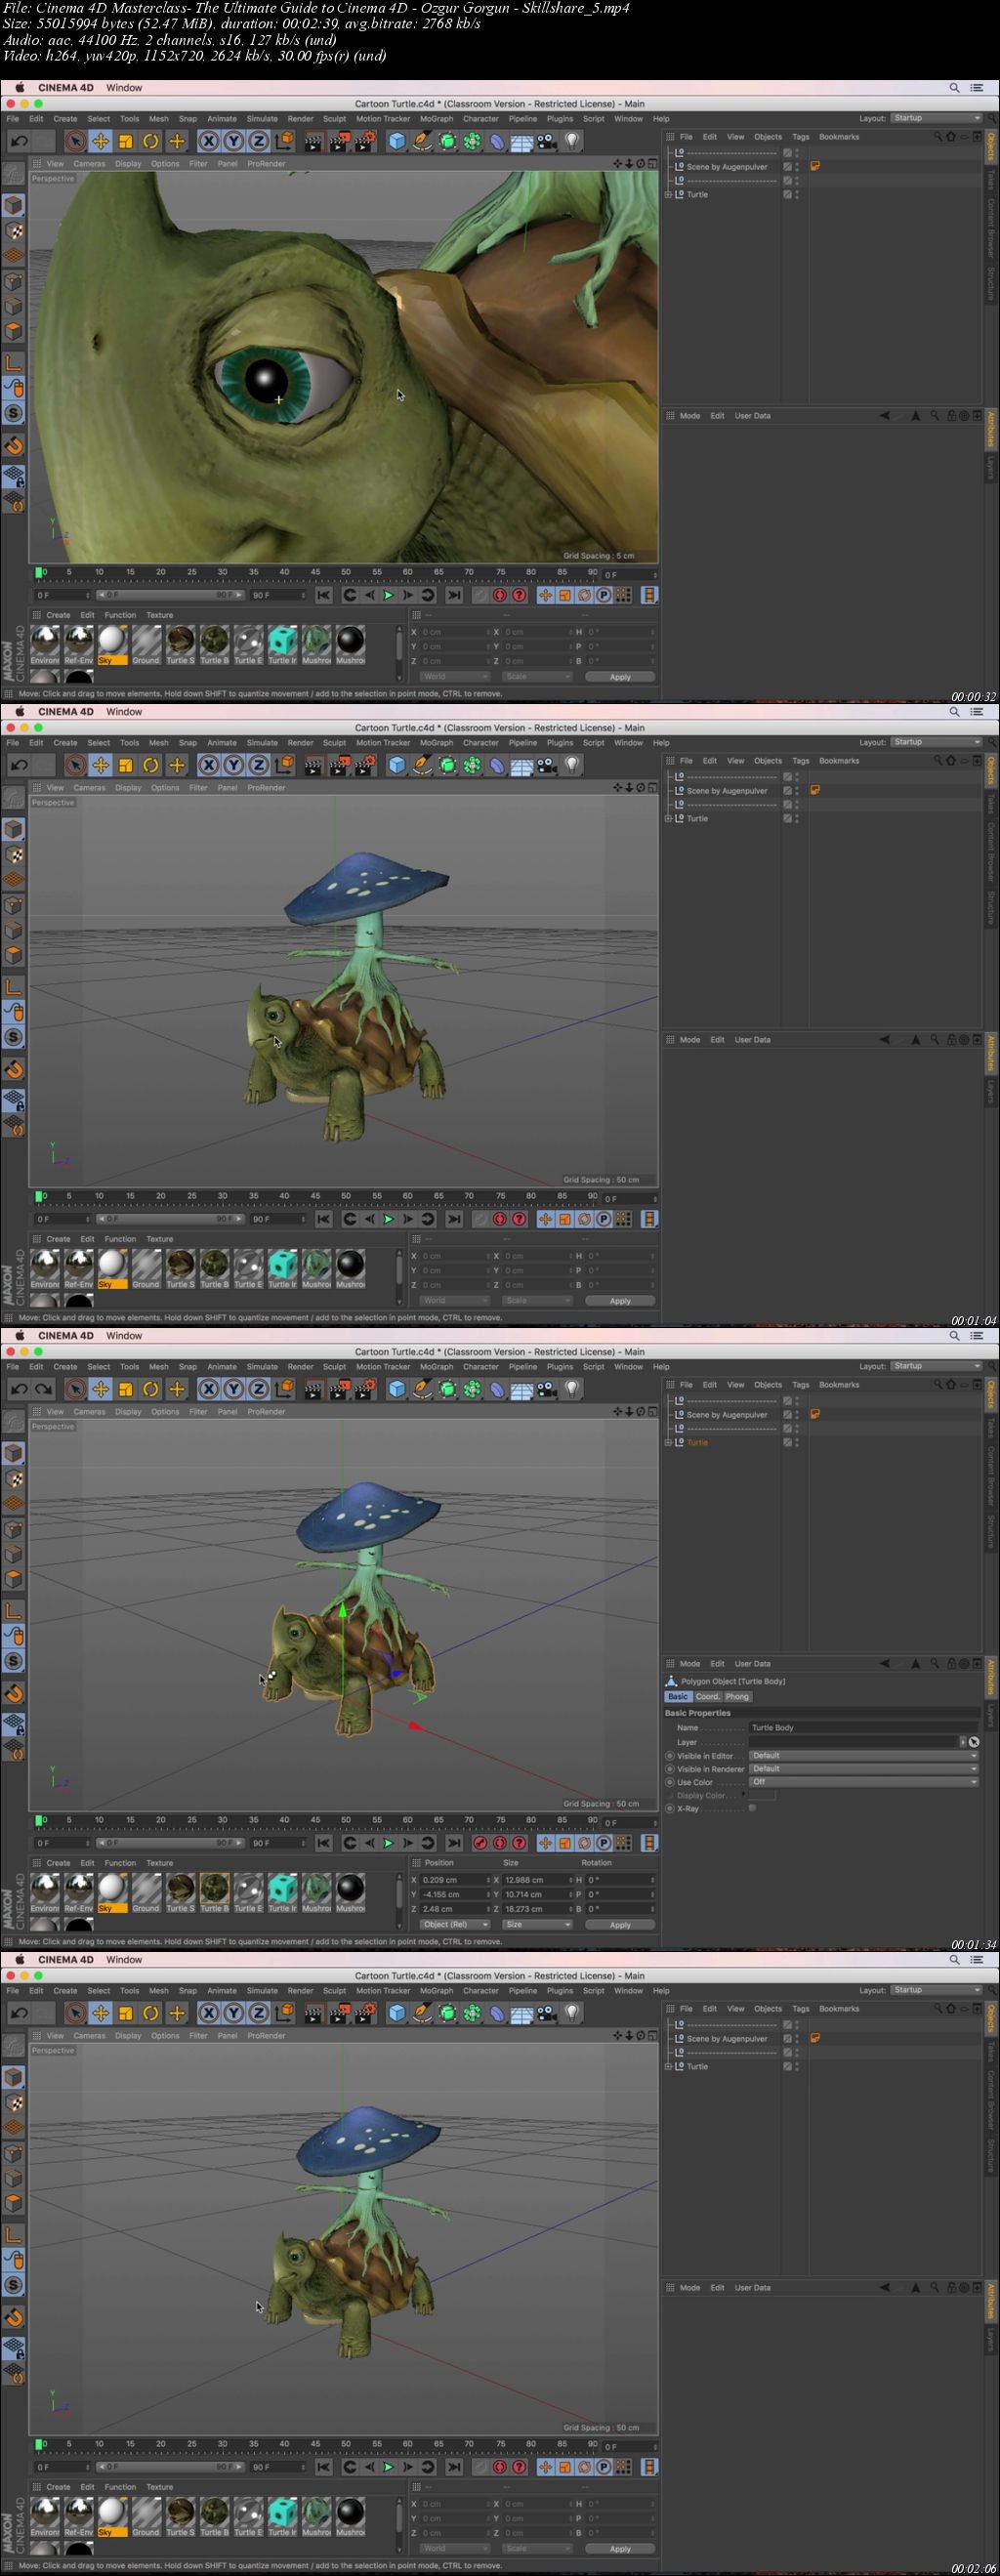Click the orange tag icon beside Scene by Augenpulver, 00:00:32 frame

[815, 166]
